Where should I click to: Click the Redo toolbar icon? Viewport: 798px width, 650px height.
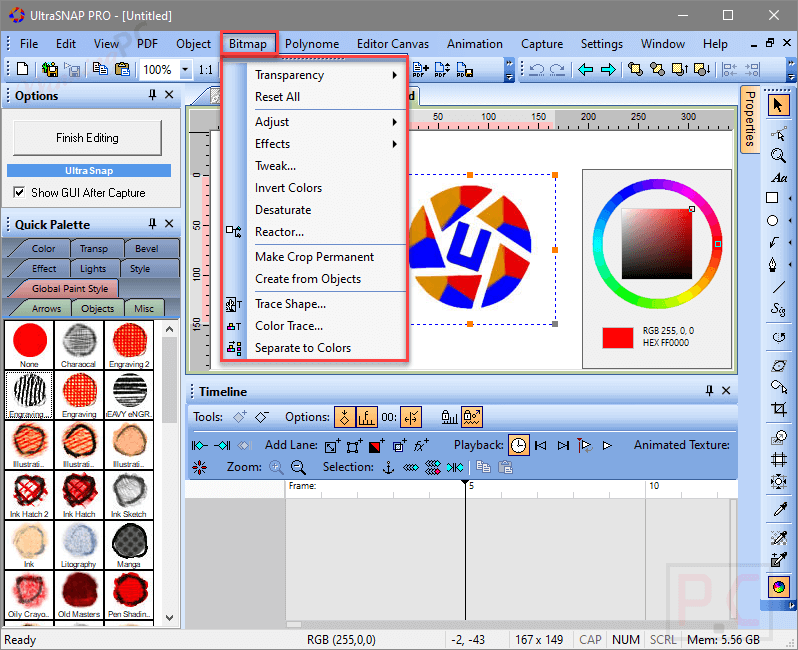(x=558, y=70)
